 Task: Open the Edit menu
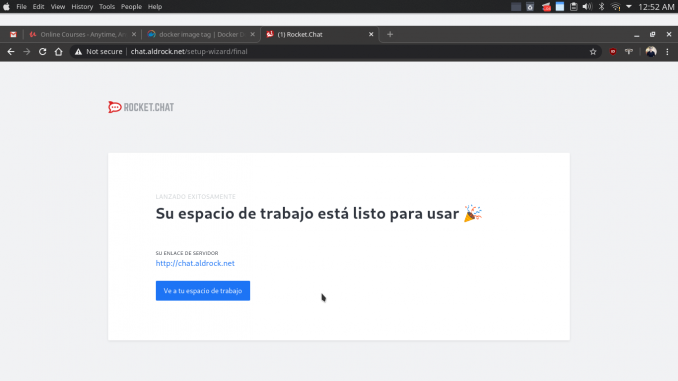(x=38, y=6)
